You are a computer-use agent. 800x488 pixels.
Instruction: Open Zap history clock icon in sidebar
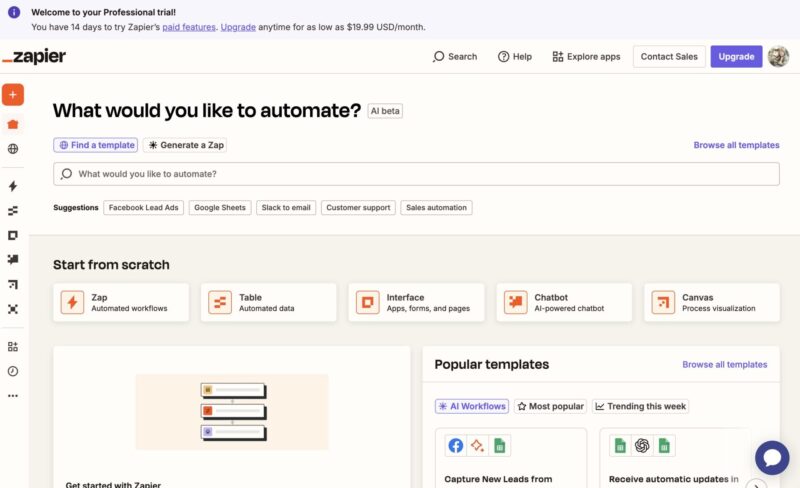[x=13, y=371]
